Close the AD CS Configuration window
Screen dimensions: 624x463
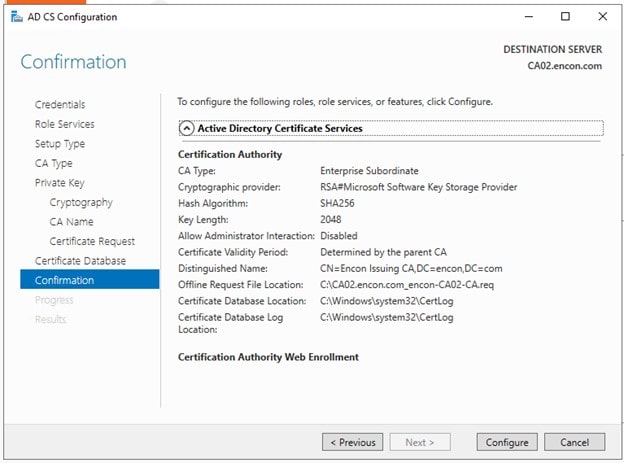click(x=602, y=17)
